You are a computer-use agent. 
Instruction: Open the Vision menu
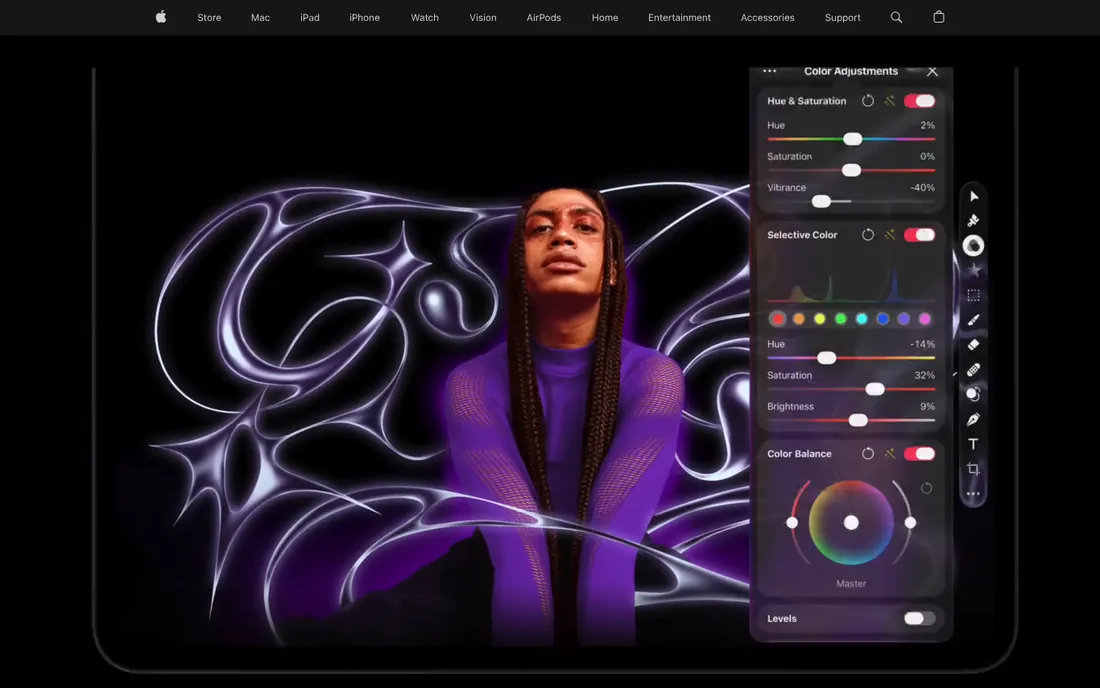483,18
